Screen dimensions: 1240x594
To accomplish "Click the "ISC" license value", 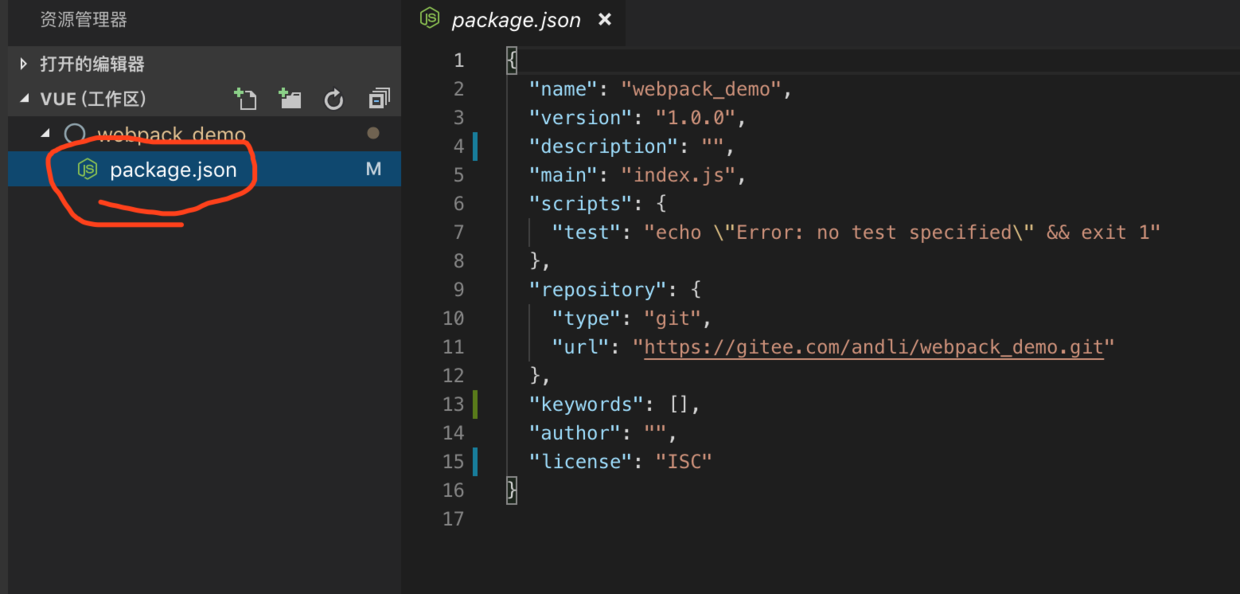I will coord(684,462).
